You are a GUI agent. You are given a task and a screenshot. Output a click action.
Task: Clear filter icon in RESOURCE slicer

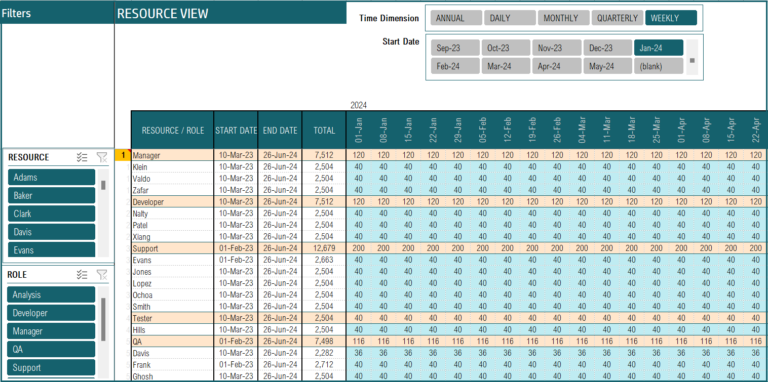click(x=101, y=157)
